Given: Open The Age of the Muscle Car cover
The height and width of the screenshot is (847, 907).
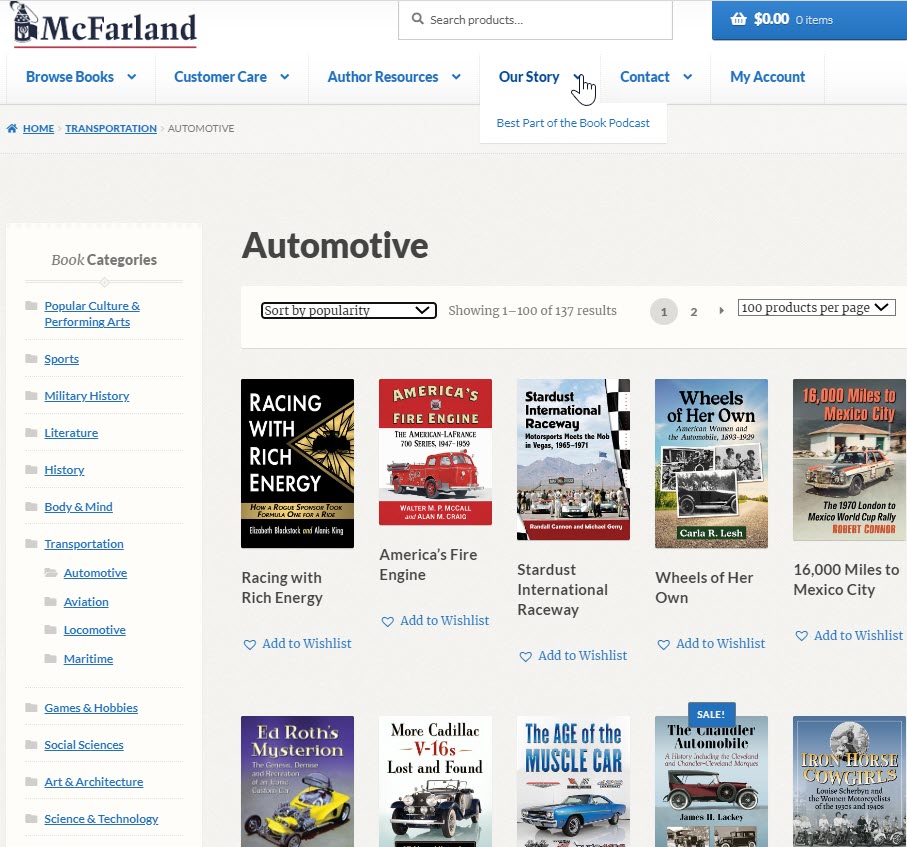Looking at the screenshot, I should click(573, 782).
